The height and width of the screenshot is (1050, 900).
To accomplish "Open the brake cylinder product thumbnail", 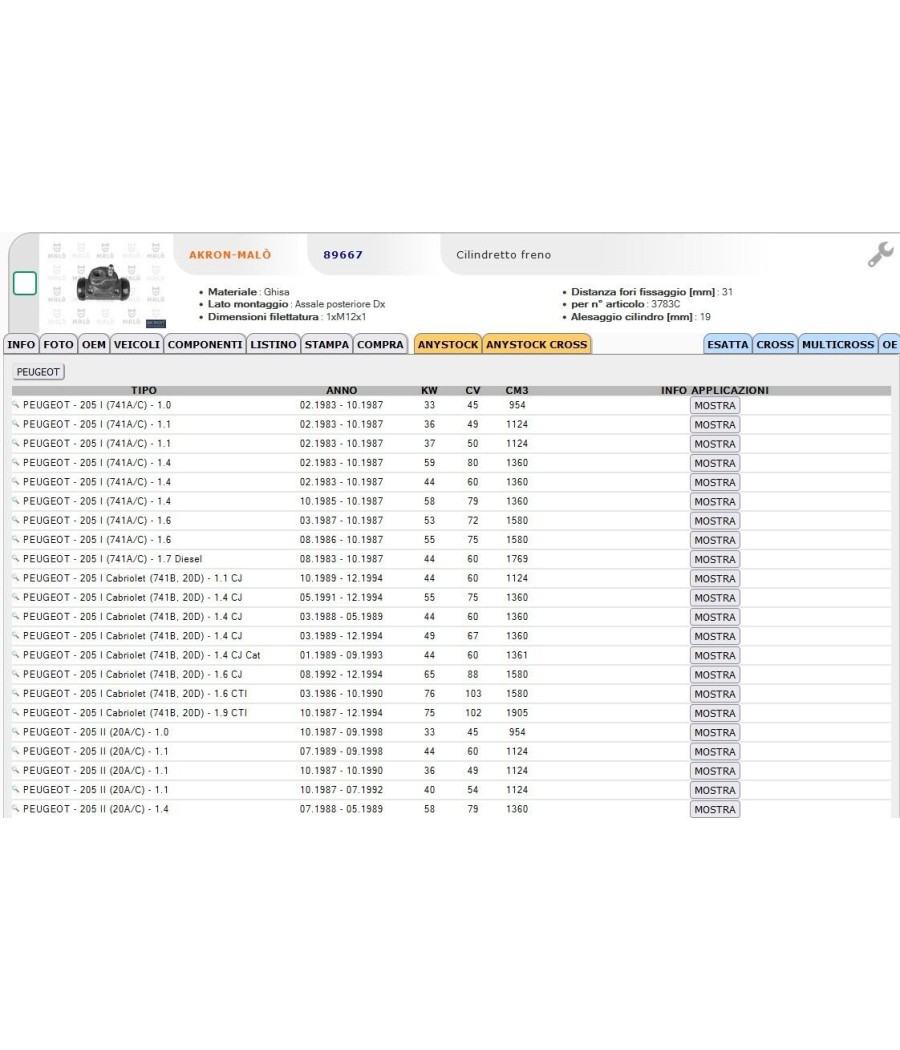I will point(104,283).
